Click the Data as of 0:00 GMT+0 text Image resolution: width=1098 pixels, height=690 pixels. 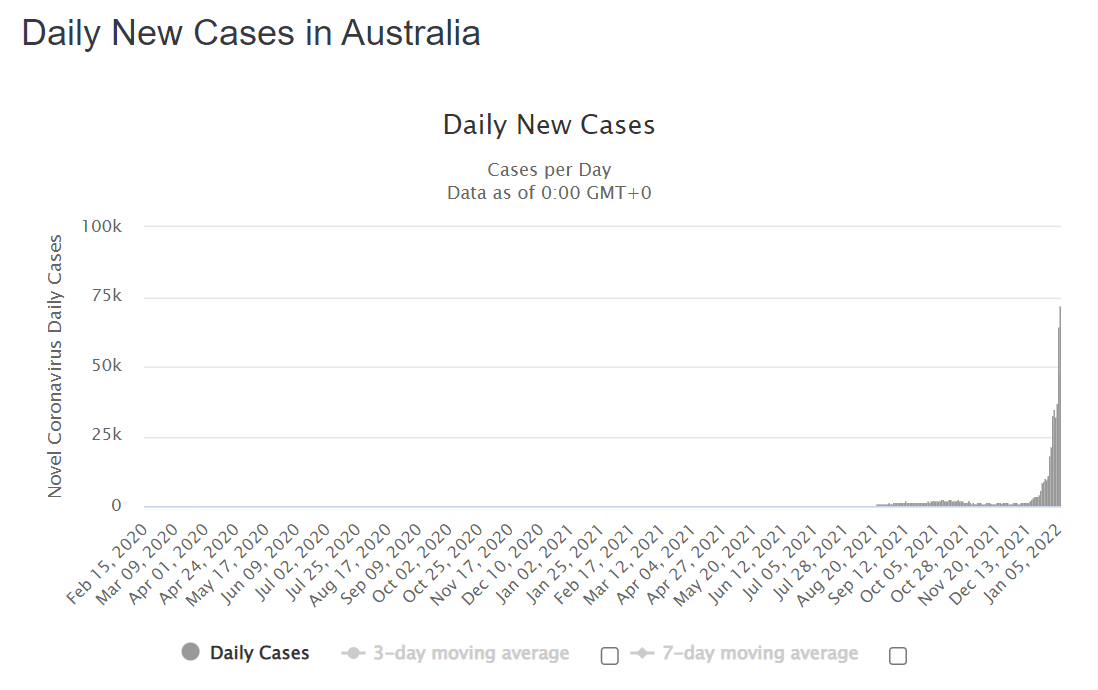coord(548,192)
